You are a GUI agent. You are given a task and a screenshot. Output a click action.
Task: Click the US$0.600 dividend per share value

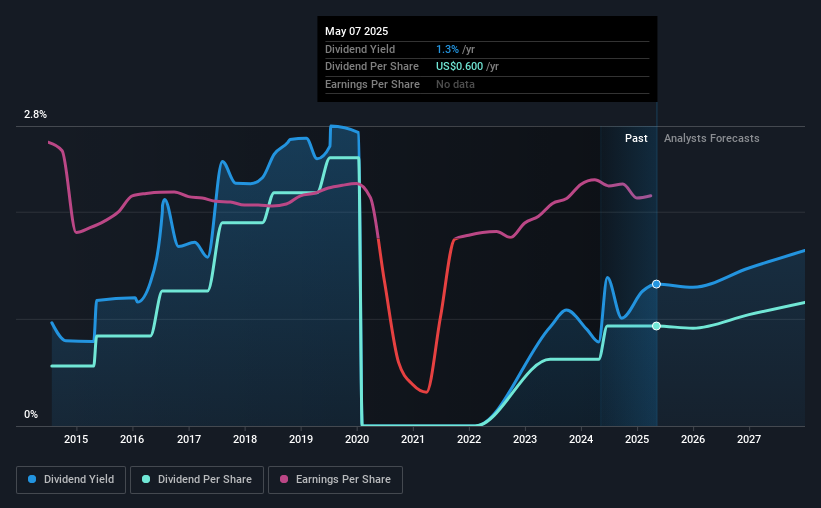point(459,67)
